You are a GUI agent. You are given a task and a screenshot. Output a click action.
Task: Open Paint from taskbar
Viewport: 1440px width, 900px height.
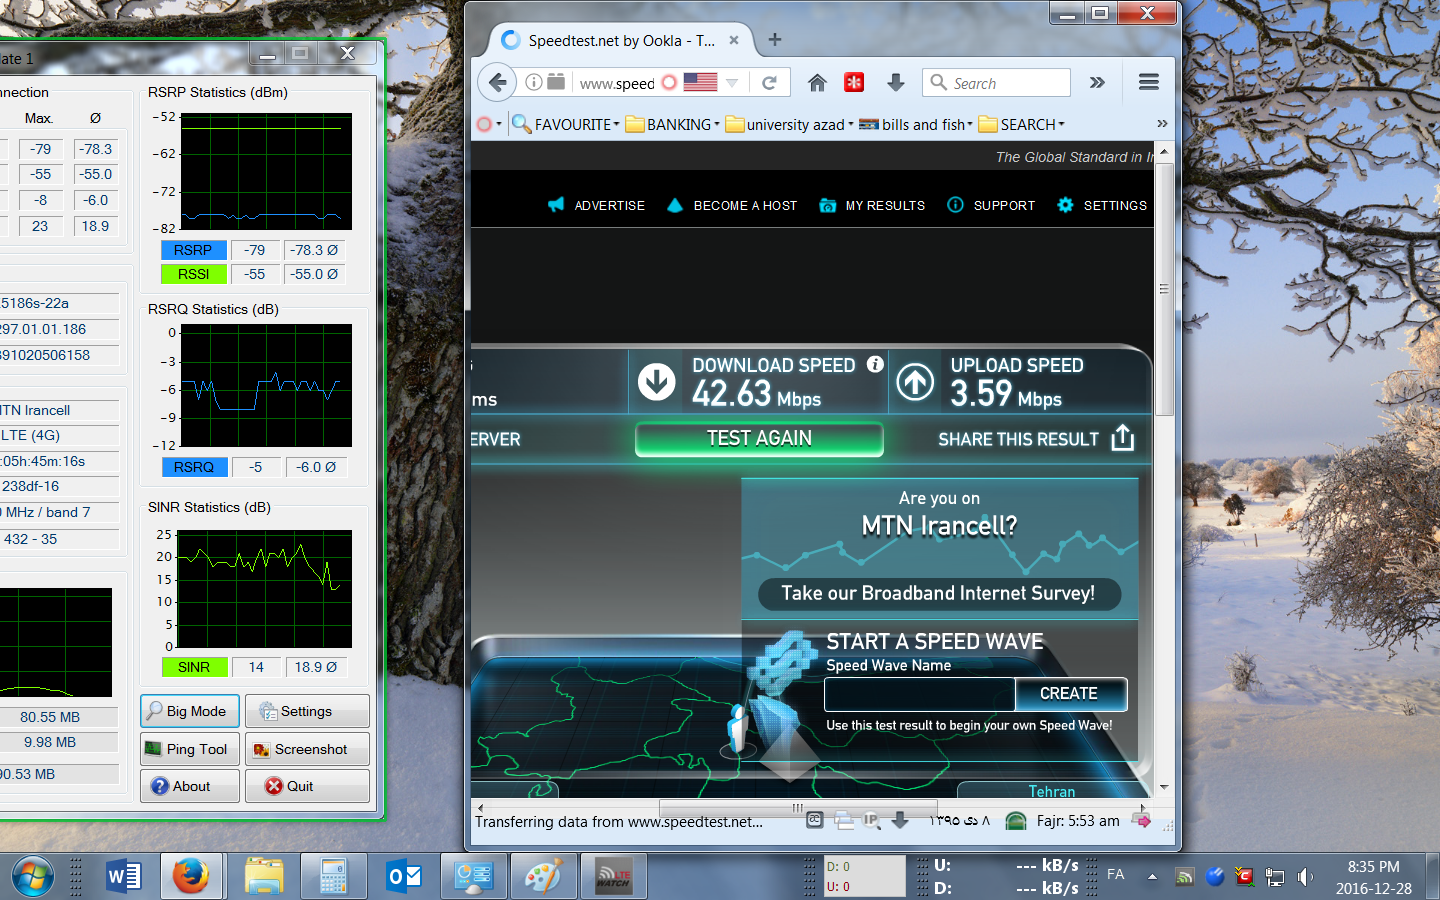544,877
